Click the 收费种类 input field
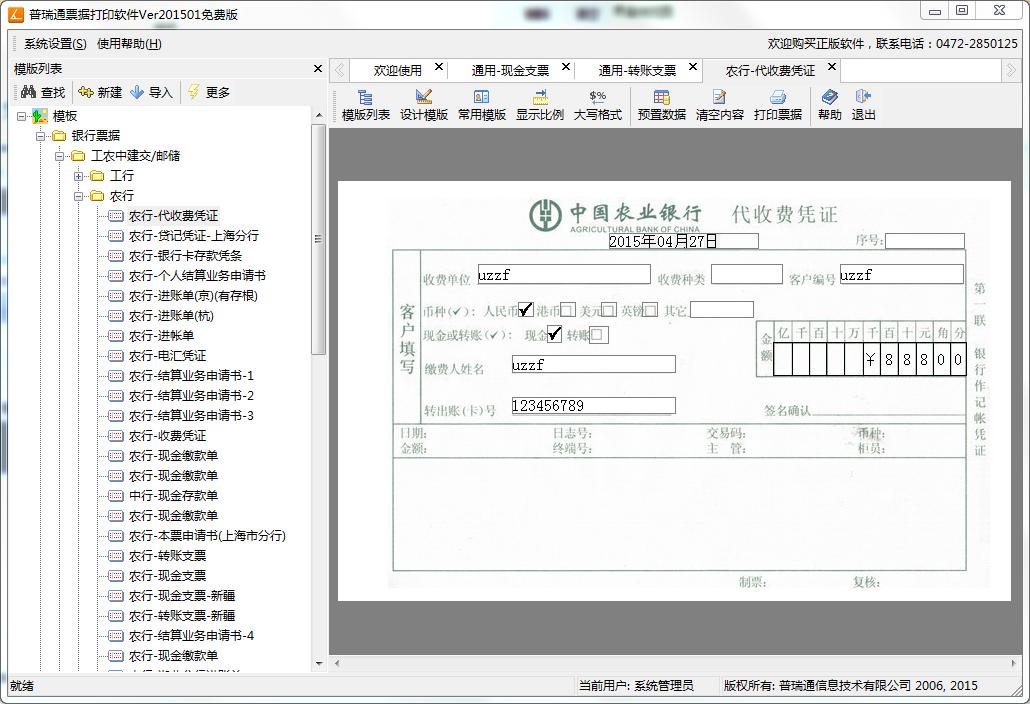 pos(747,275)
